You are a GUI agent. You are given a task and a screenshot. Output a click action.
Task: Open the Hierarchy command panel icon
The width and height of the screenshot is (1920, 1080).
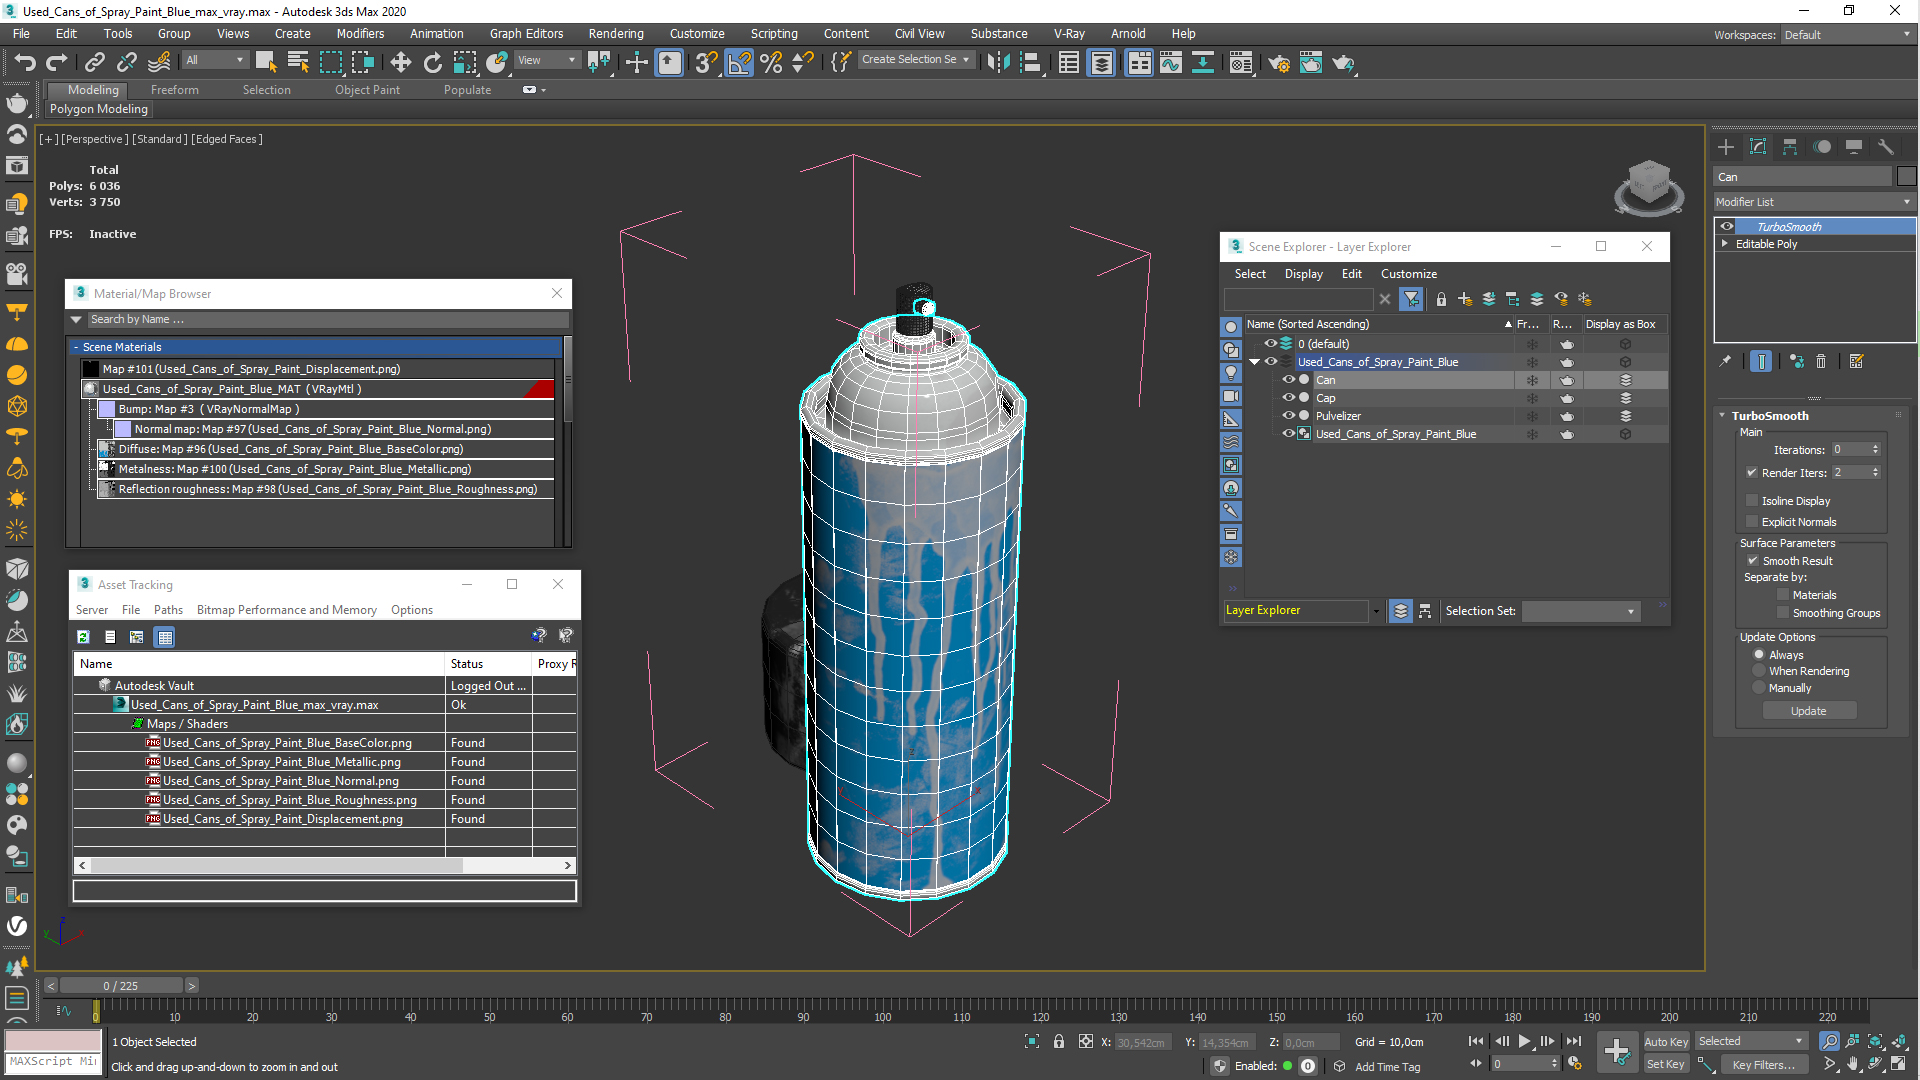(1790, 147)
